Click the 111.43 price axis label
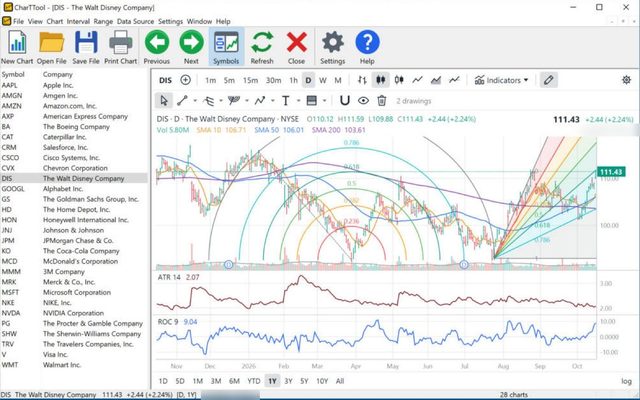The height and width of the screenshot is (400, 640). 611,172
